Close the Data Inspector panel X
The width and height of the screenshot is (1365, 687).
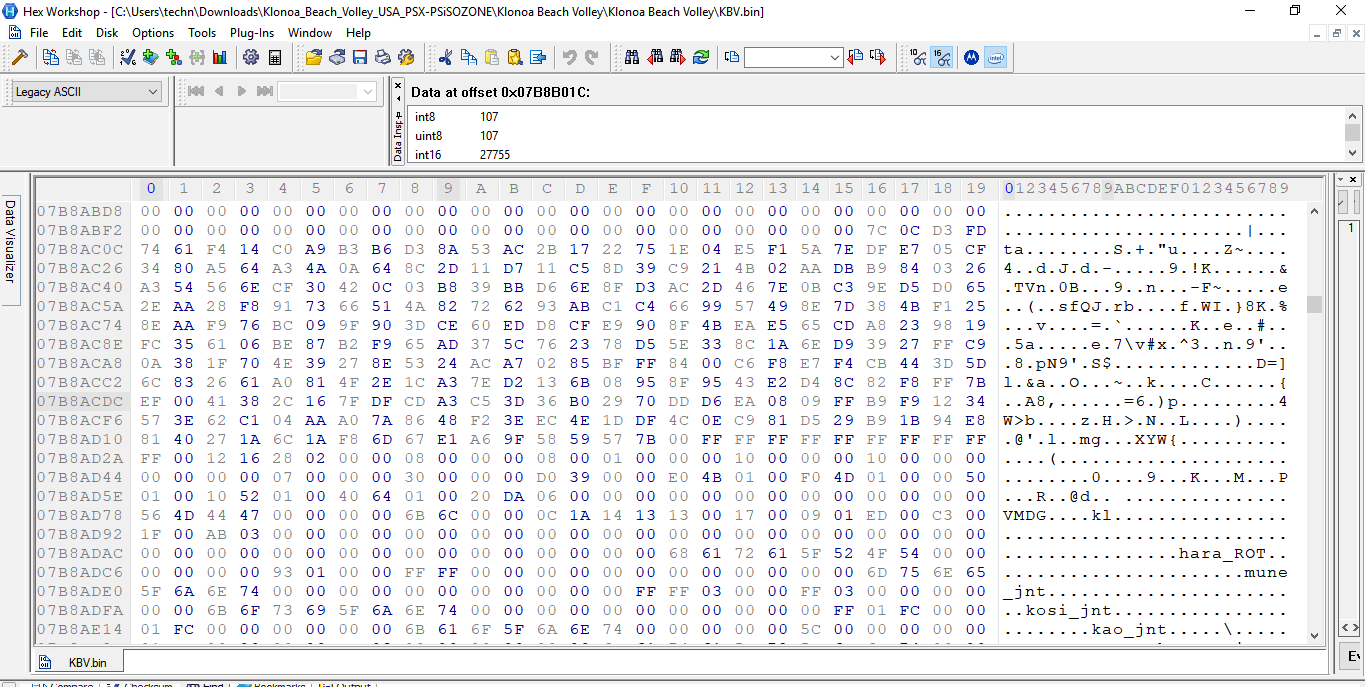pyautogui.click(x=398, y=84)
